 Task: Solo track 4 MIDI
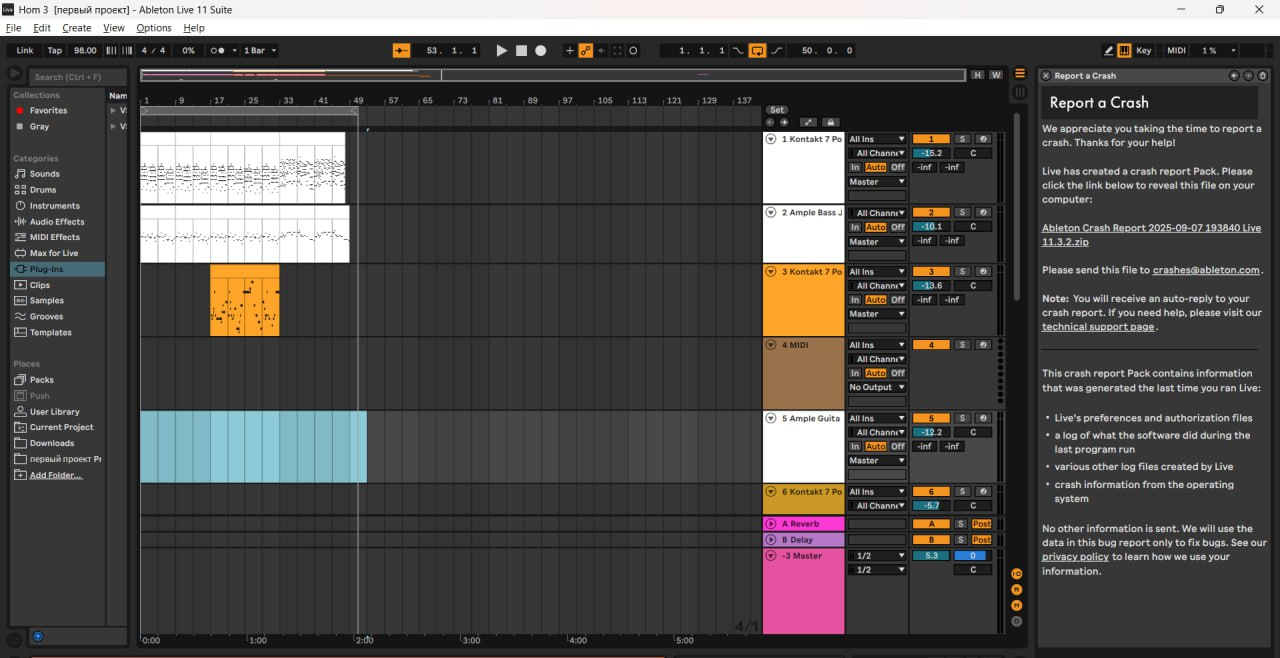point(962,345)
